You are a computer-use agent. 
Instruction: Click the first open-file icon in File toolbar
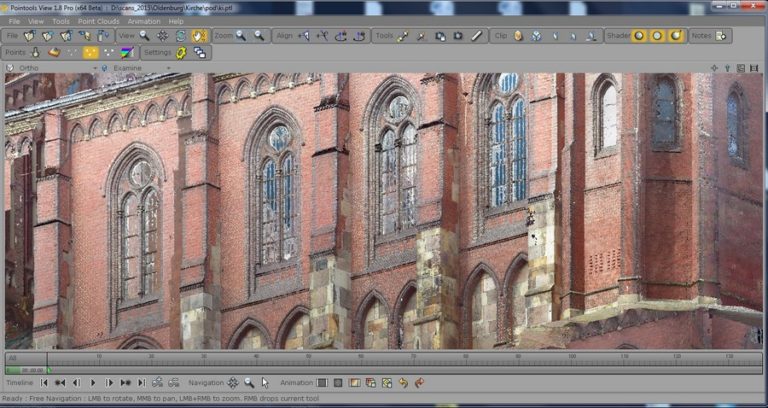30,36
